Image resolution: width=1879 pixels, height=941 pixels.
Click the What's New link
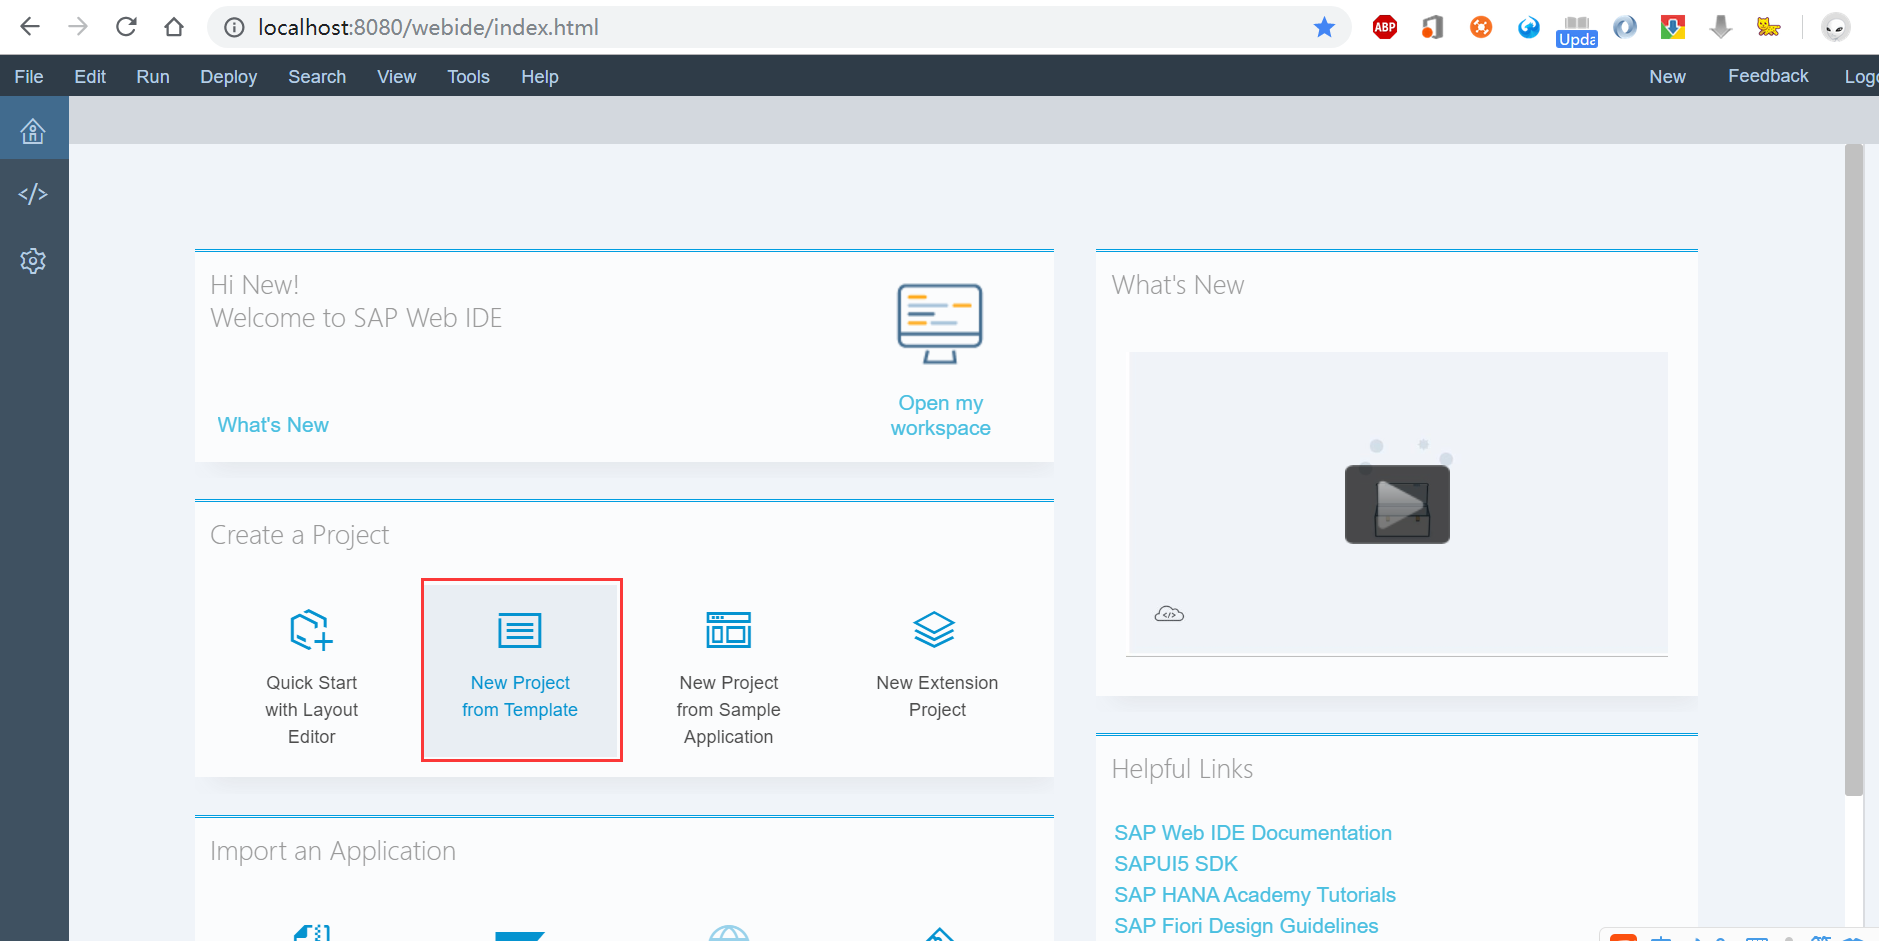[273, 425]
